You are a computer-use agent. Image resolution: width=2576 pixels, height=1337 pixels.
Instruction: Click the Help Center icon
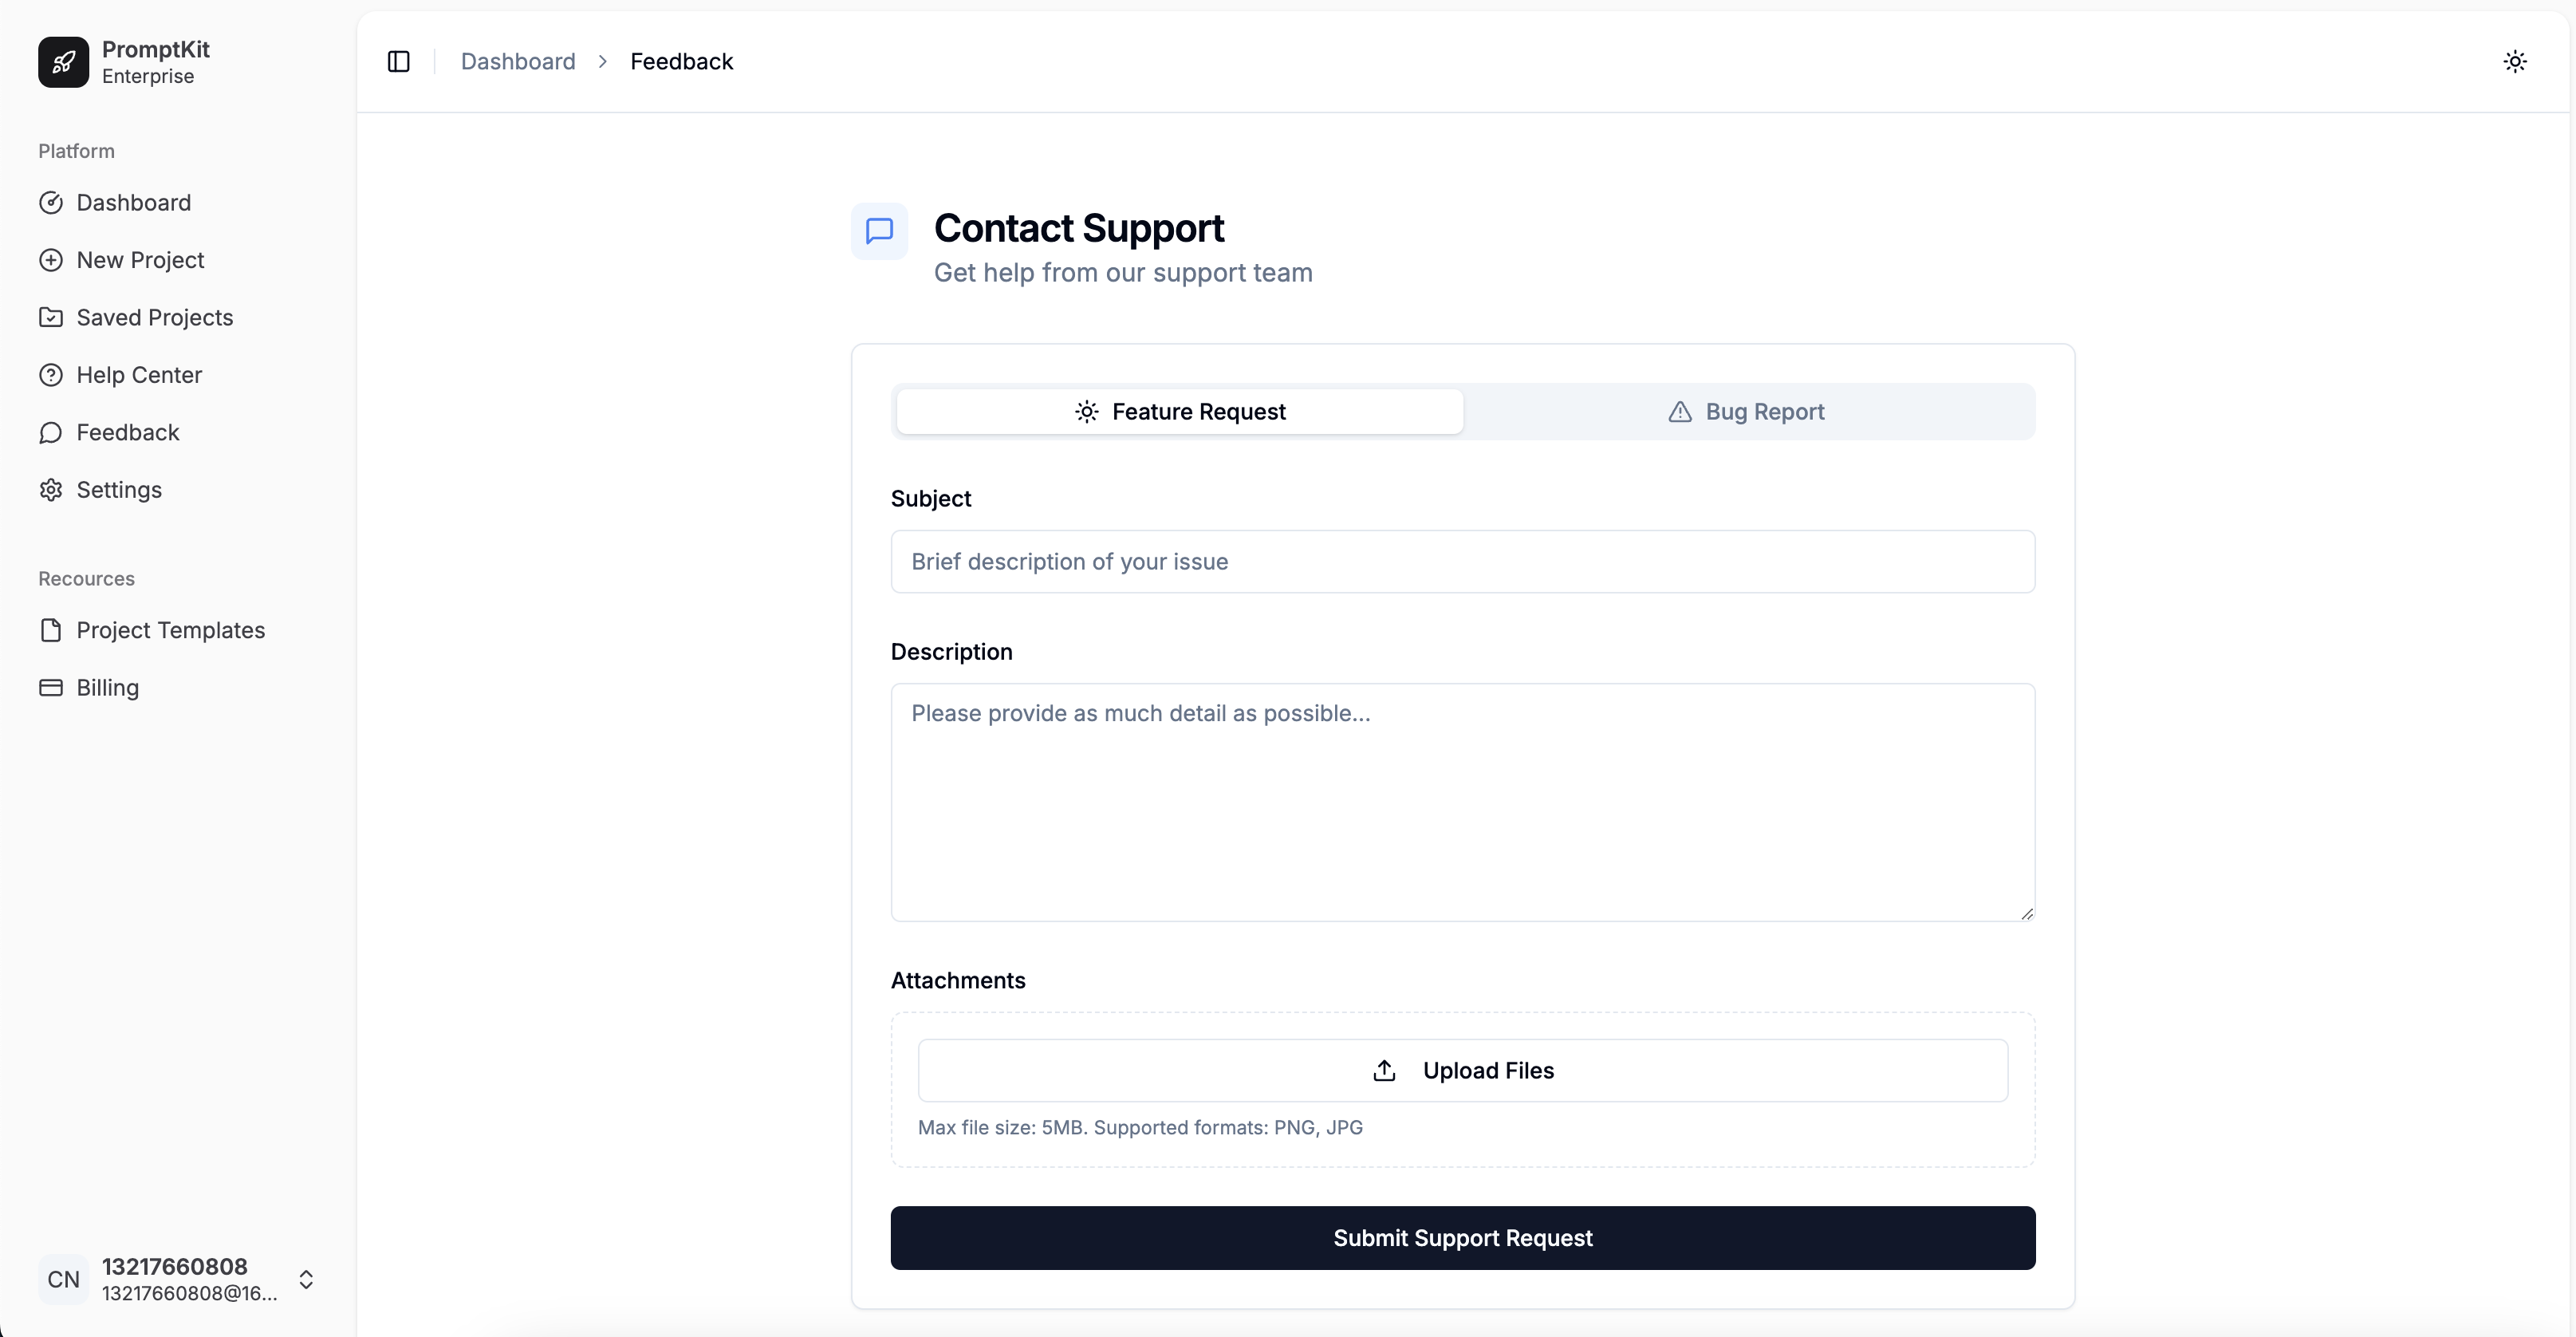51,375
